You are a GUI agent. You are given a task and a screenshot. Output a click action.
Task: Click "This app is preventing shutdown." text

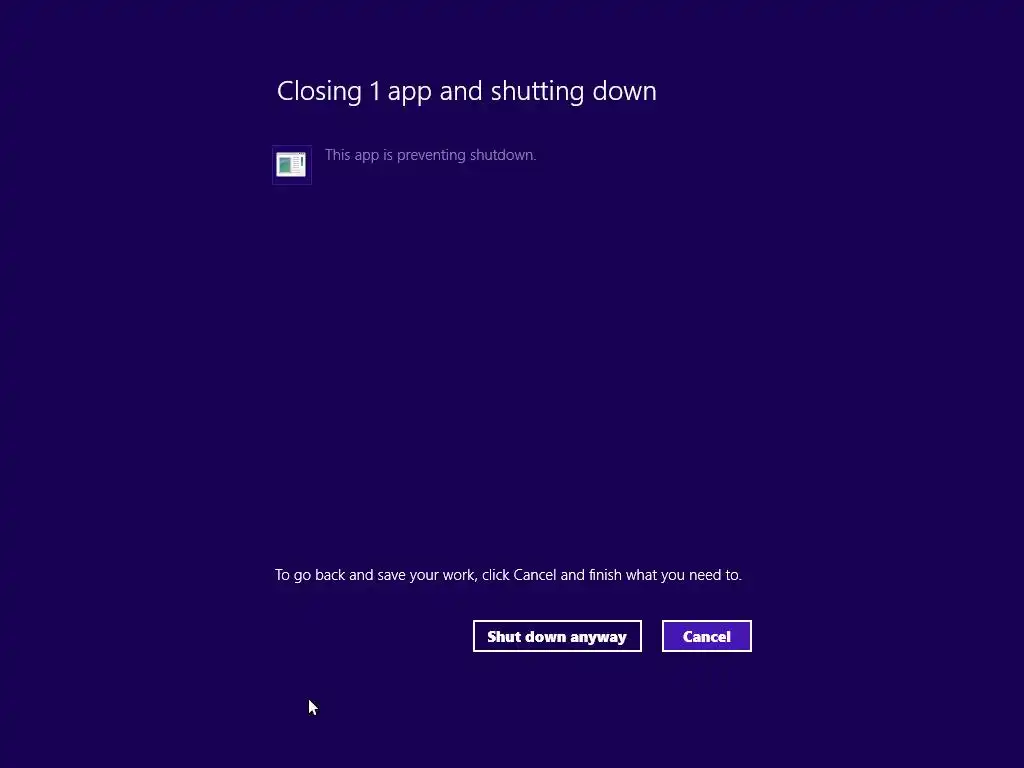430,155
